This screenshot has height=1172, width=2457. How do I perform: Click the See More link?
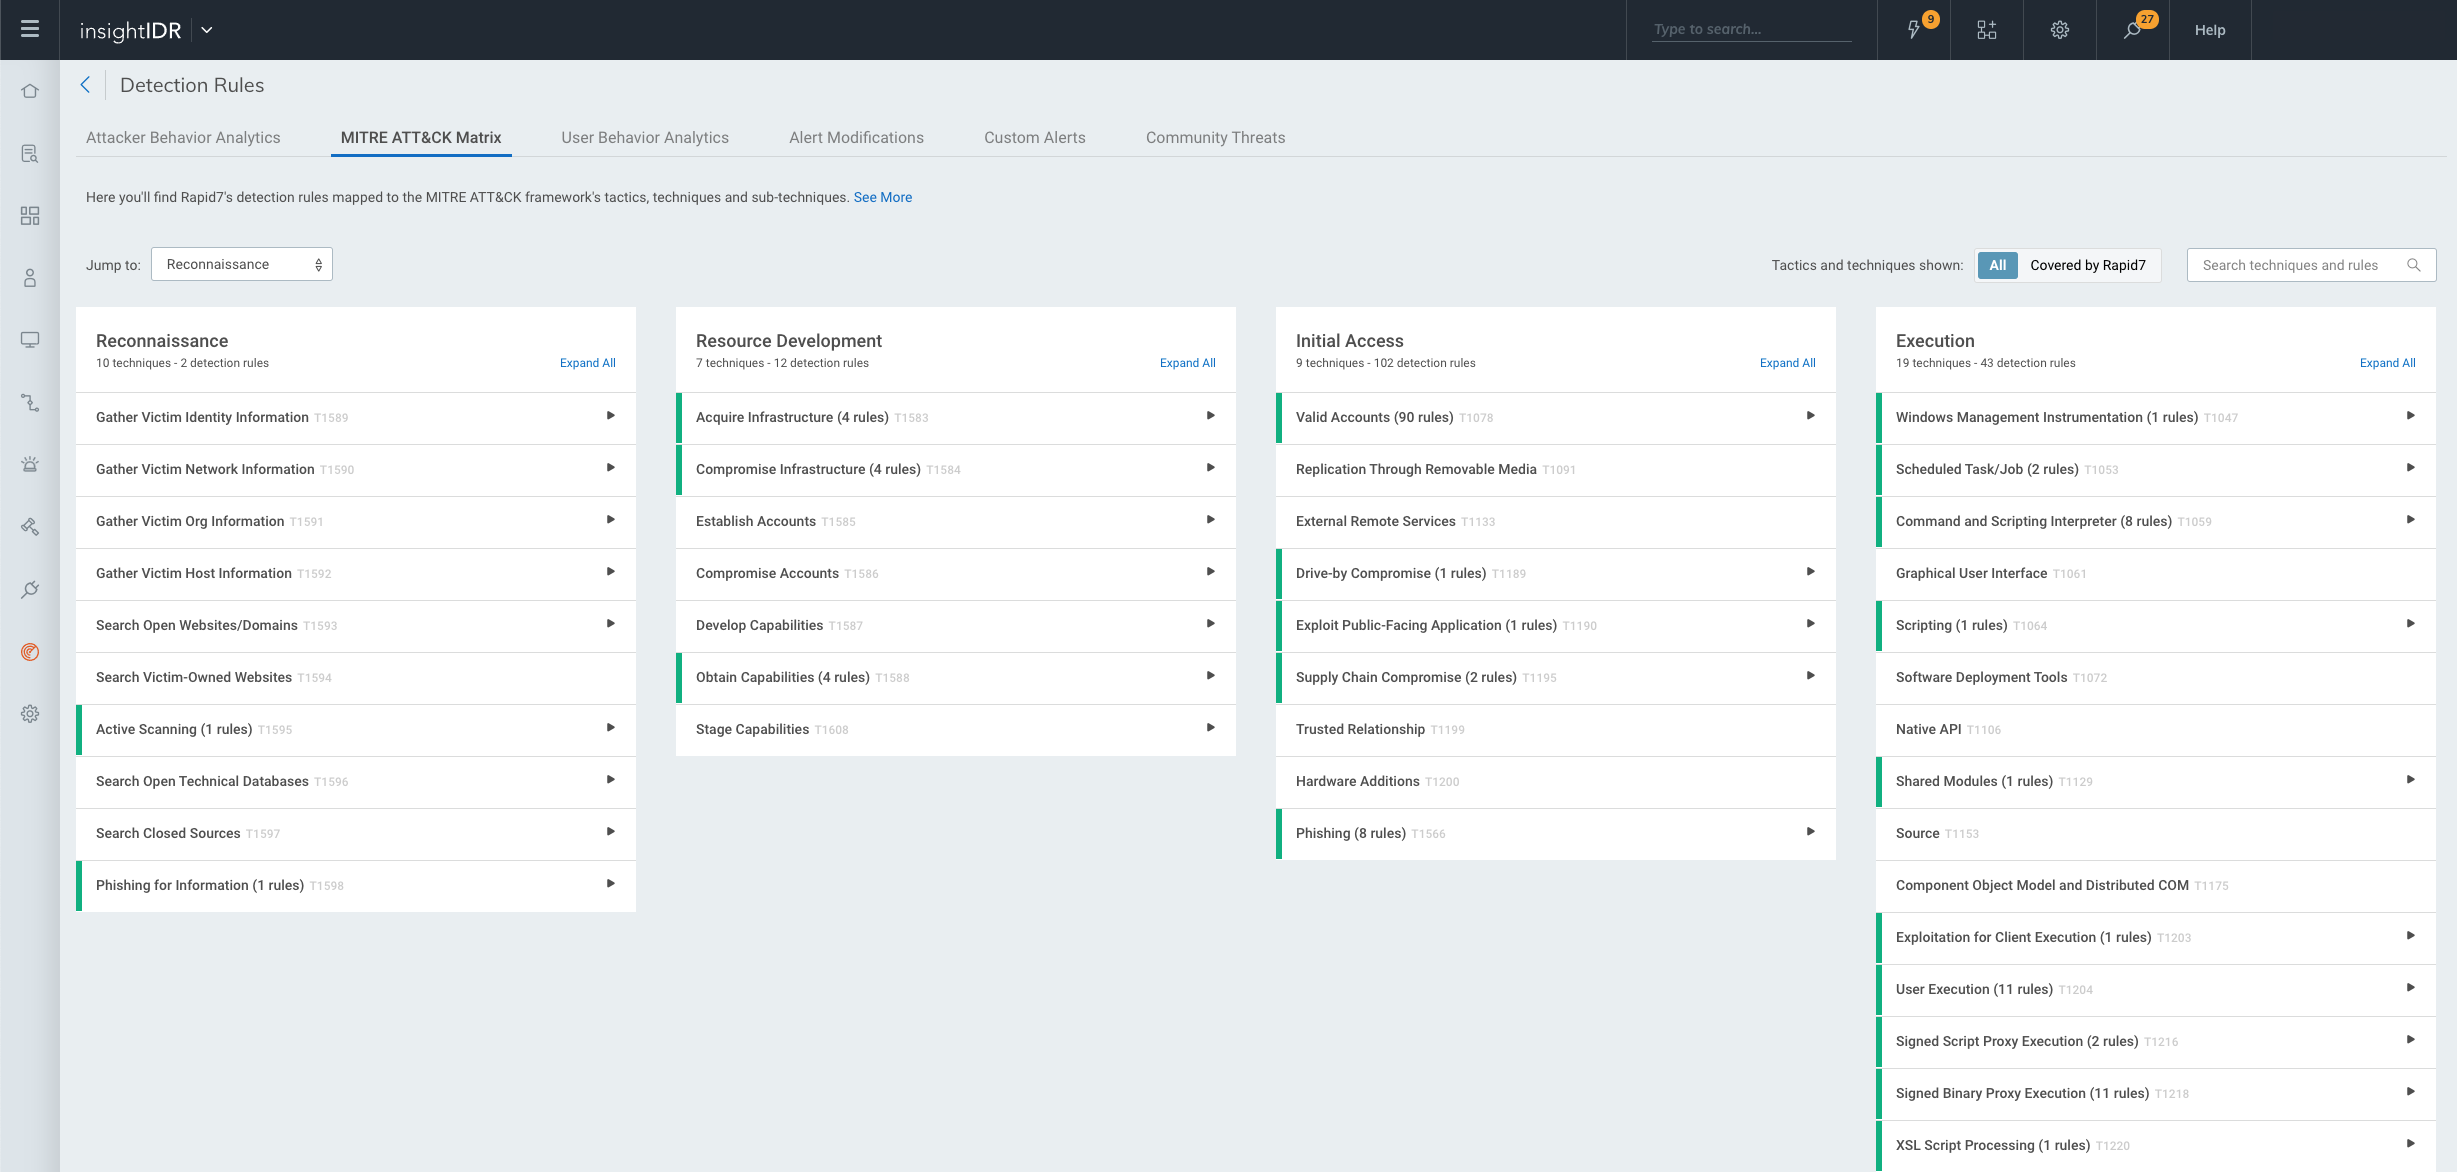tap(882, 197)
